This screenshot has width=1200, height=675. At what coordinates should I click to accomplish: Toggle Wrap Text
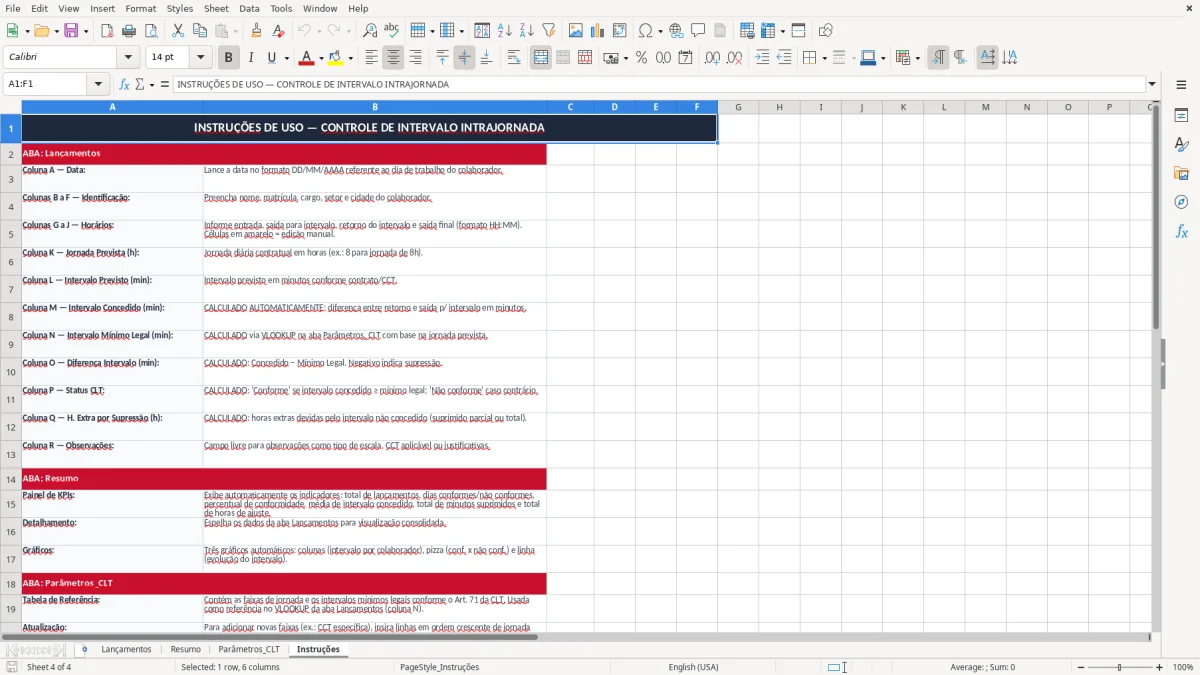513,58
